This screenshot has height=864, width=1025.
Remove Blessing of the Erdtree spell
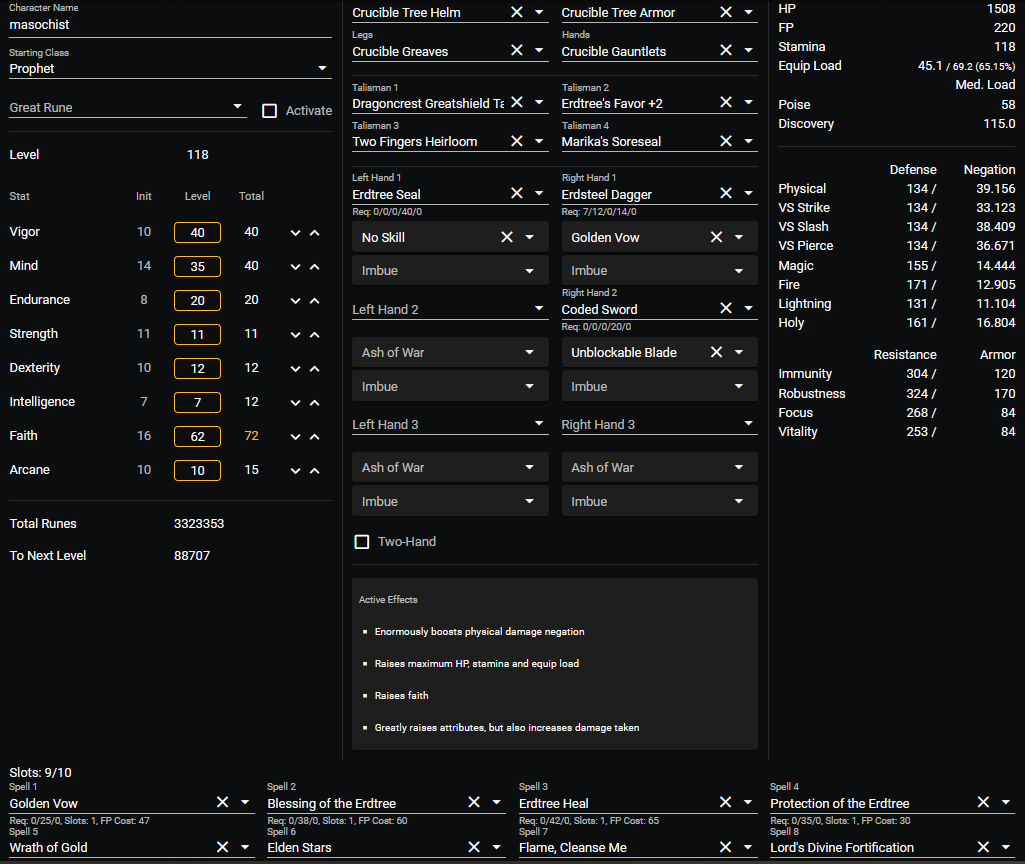(x=474, y=802)
